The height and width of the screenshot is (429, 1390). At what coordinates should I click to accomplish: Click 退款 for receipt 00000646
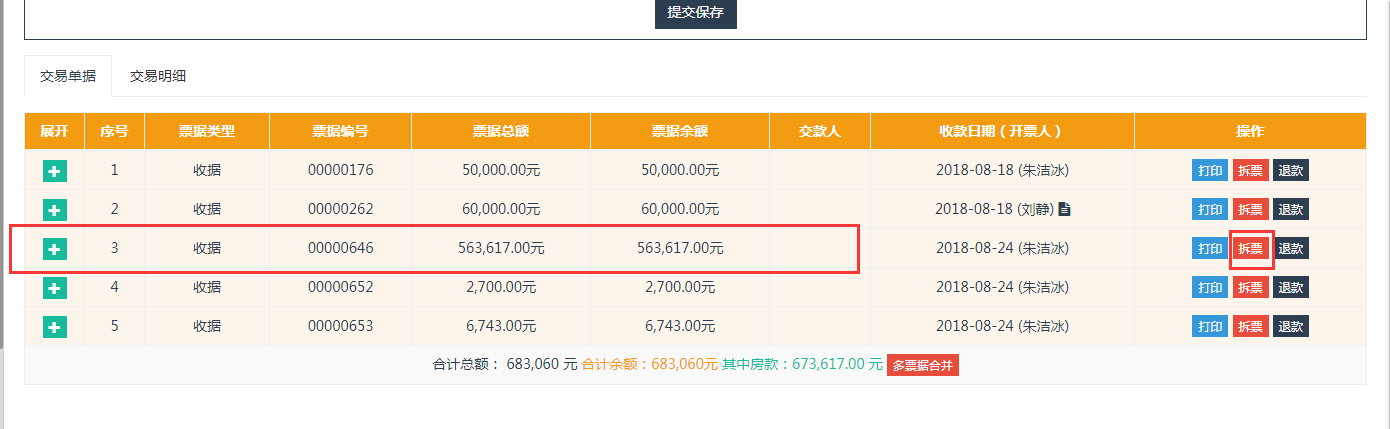click(x=1291, y=249)
